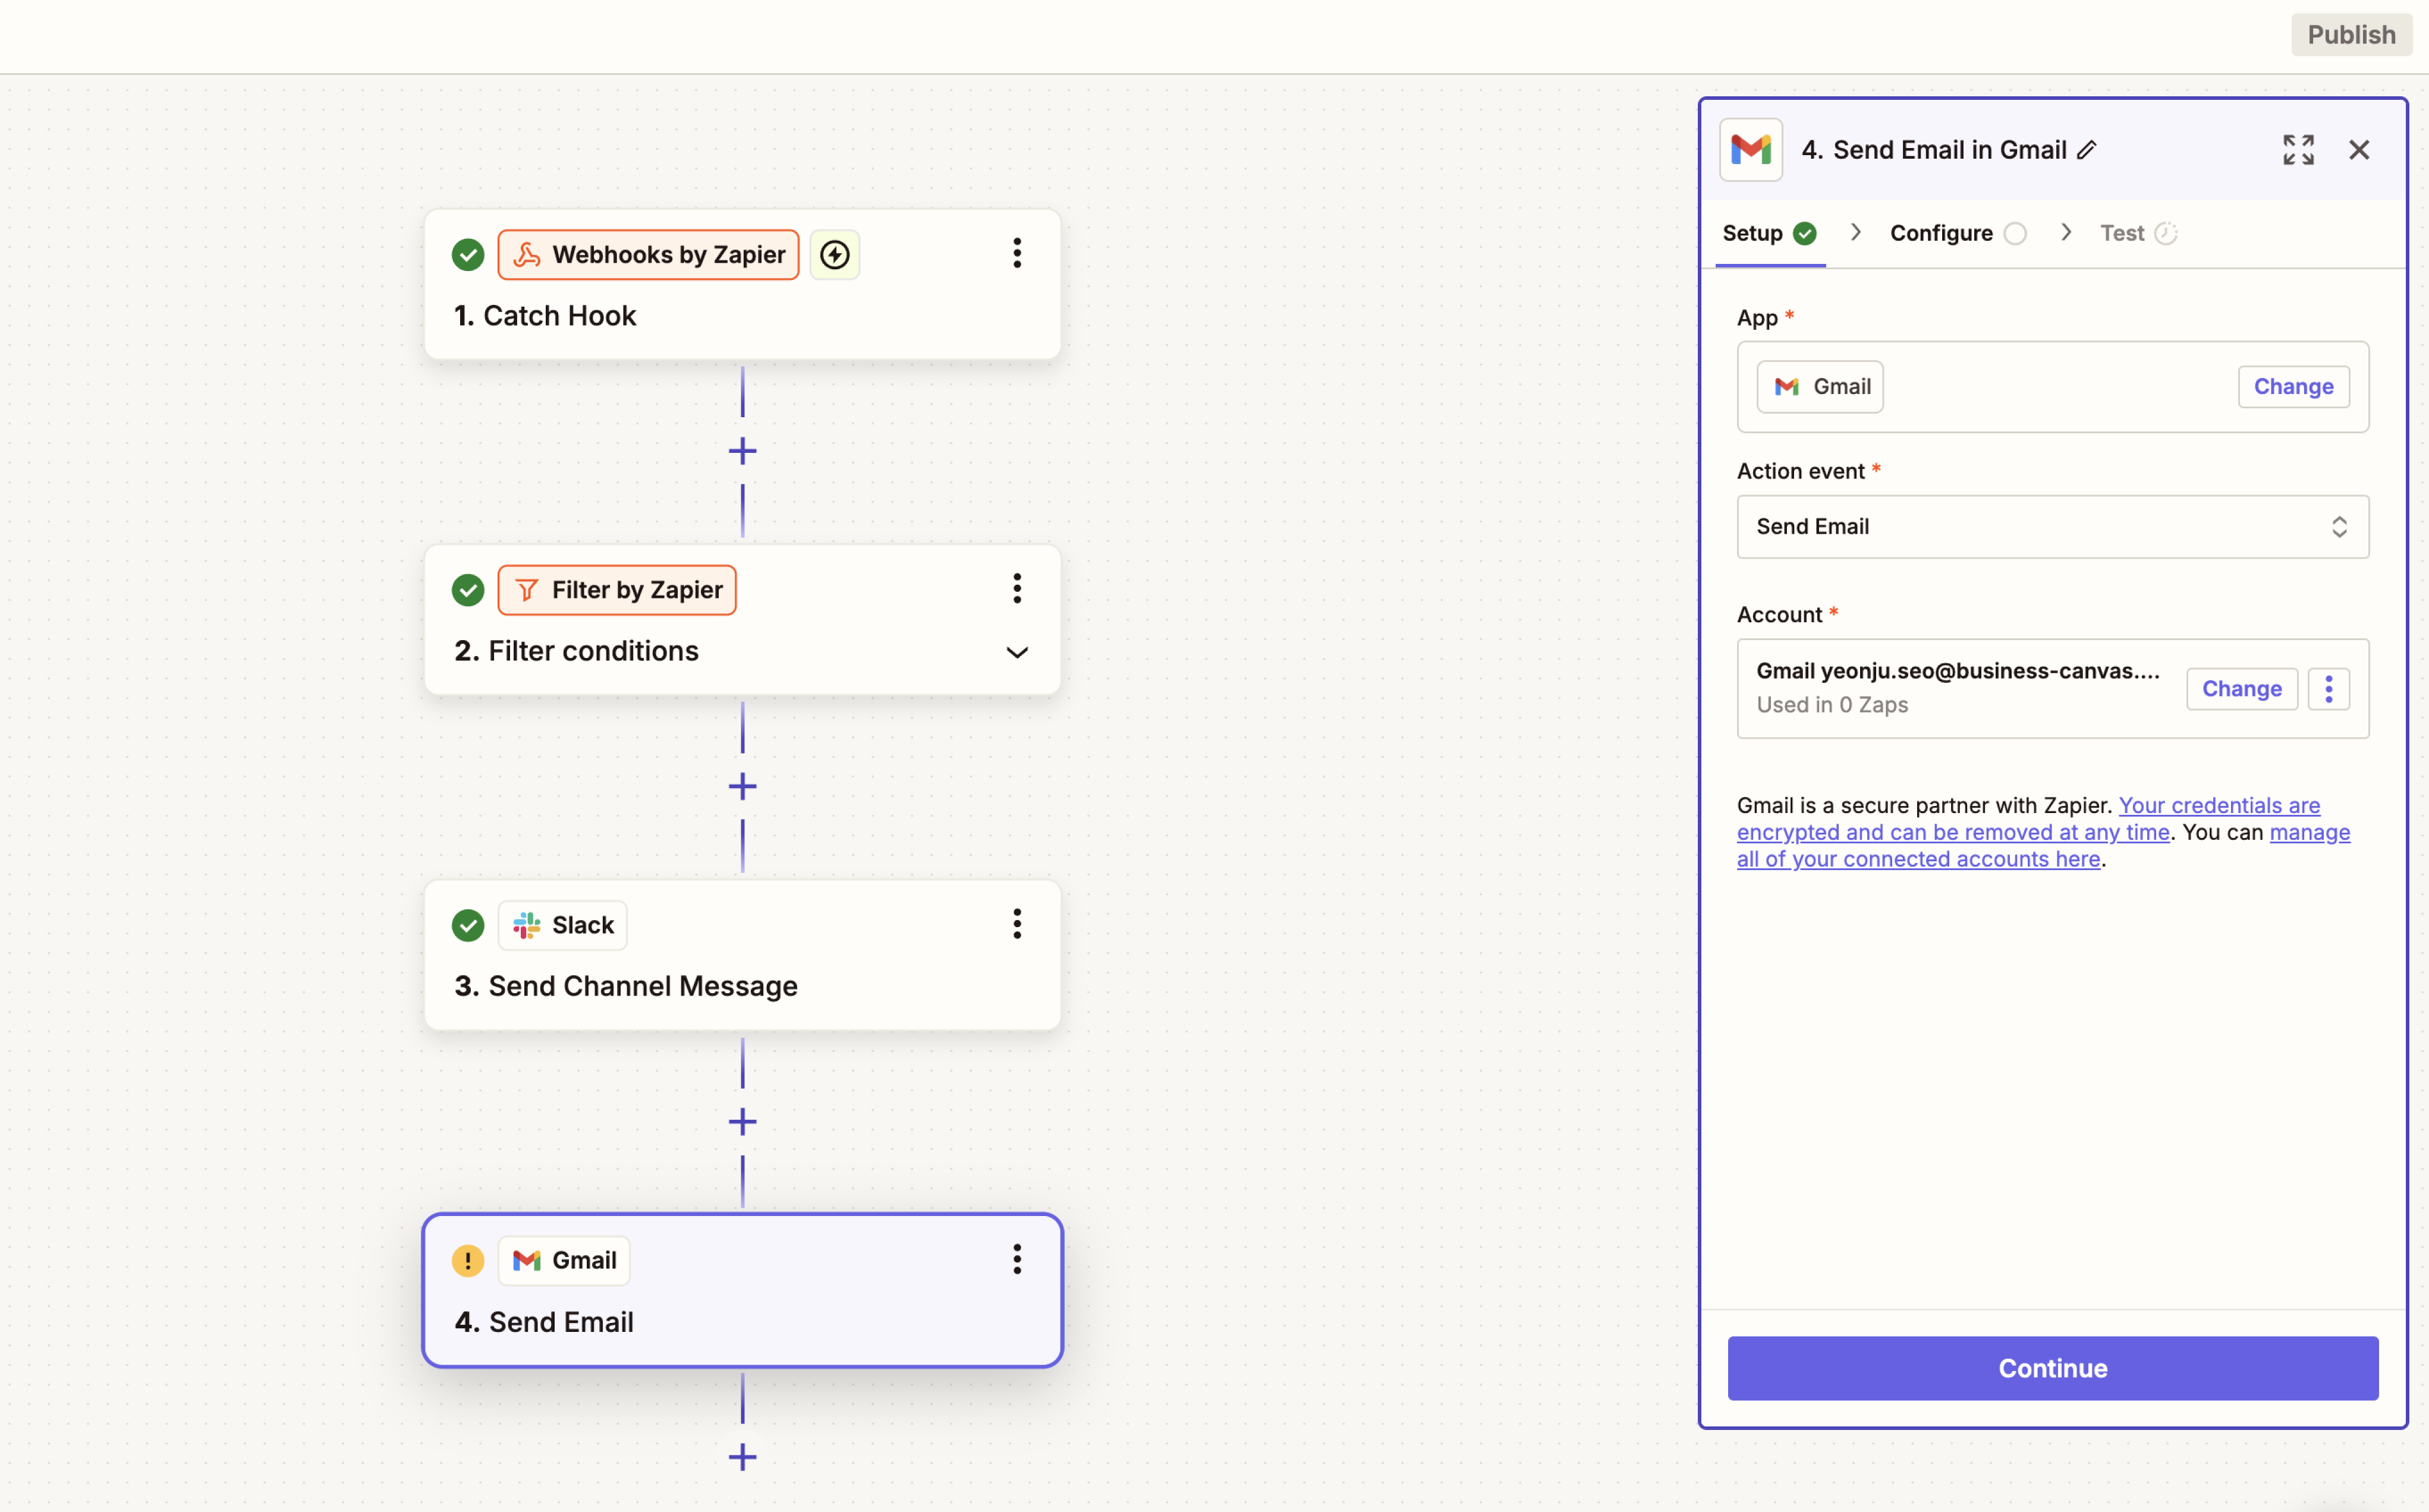Click Change next to the Gmail app
Viewport: 2429px width, 1512px height.
point(2292,387)
